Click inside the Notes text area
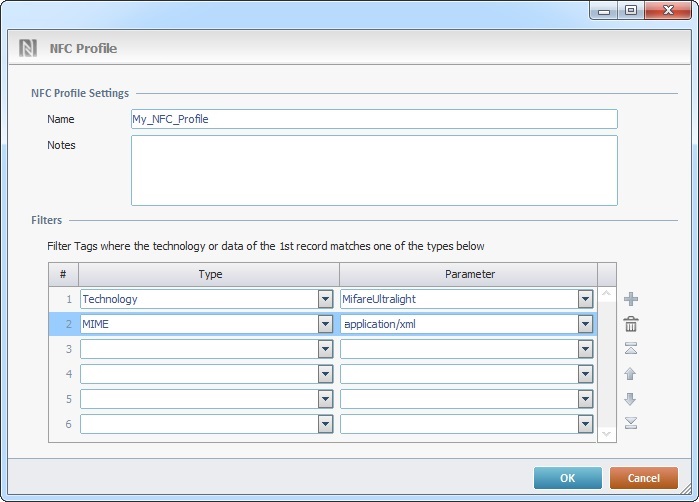This screenshot has width=699, height=502. click(374, 170)
